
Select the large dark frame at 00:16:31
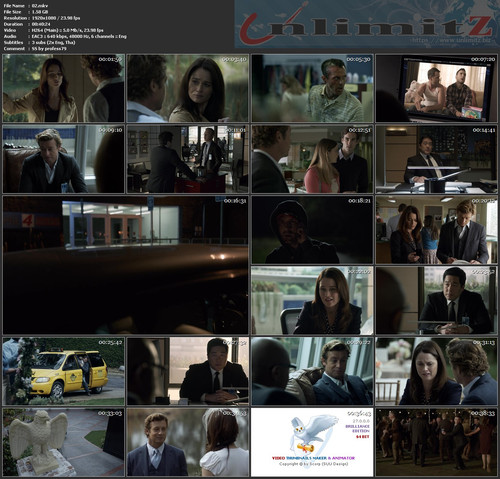tap(126, 265)
